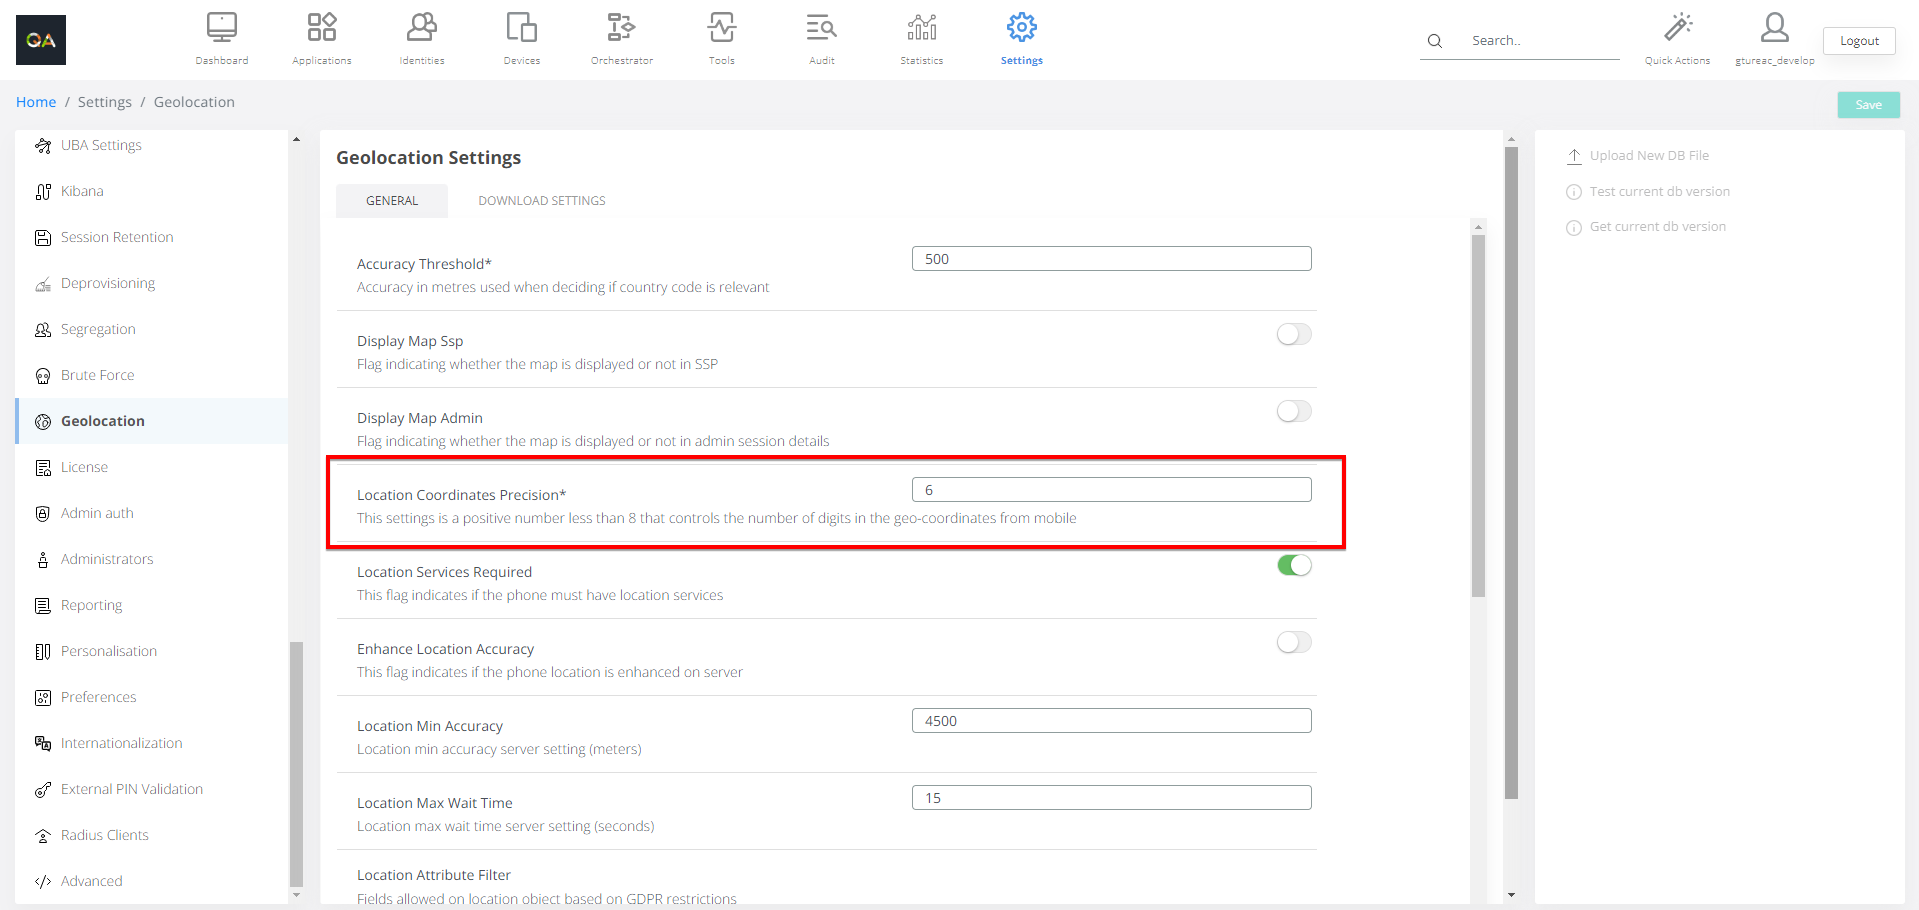Click the Audit icon in navigation
This screenshot has height=910, width=1919.
821,28
